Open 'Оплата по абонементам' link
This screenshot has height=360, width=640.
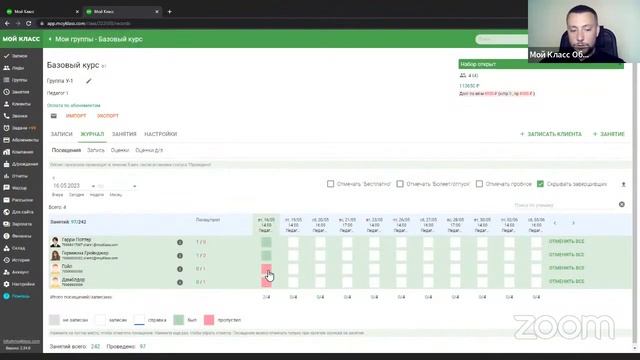pyautogui.click(x=73, y=105)
